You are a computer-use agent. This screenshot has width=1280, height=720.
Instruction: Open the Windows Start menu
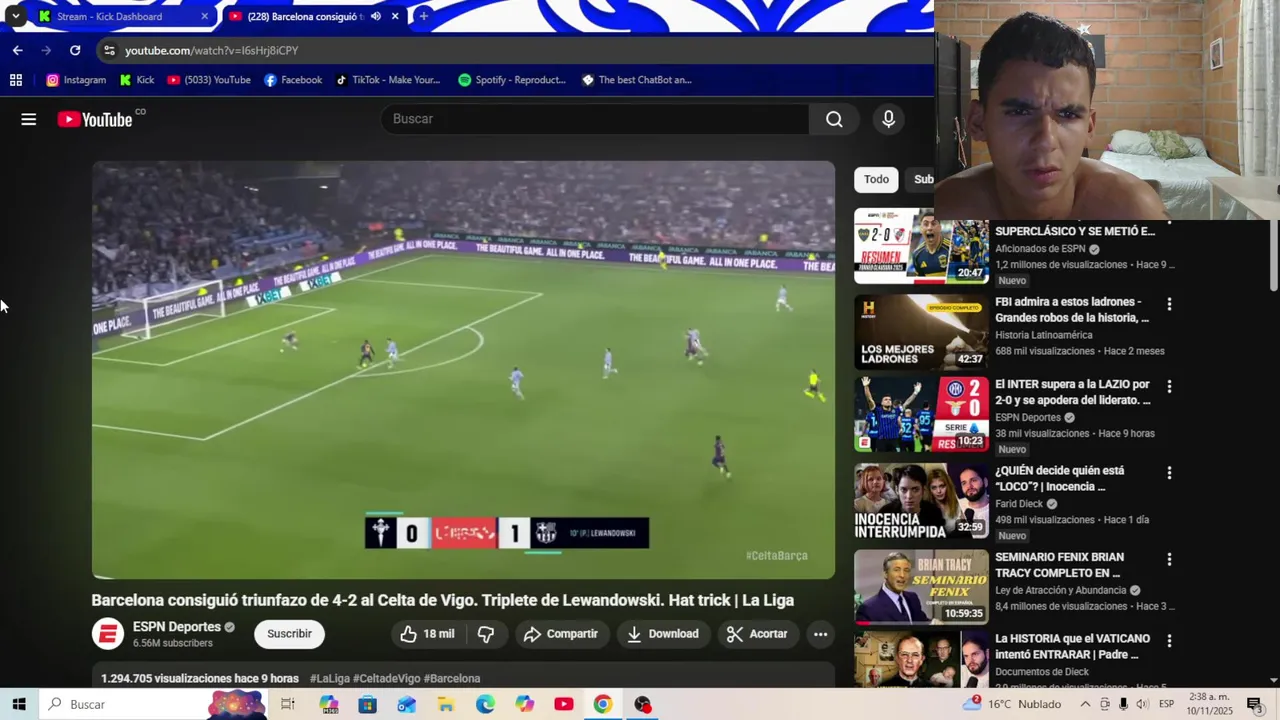(19, 704)
